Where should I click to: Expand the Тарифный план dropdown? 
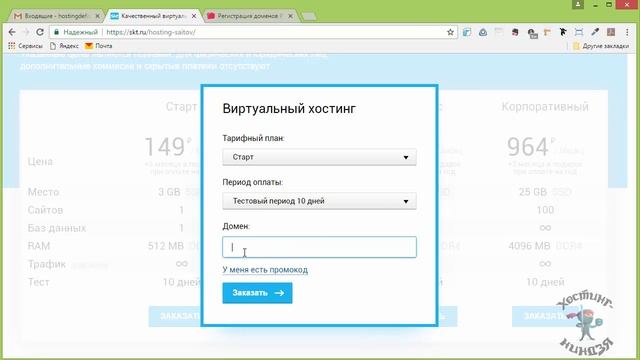[x=319, y=157]
